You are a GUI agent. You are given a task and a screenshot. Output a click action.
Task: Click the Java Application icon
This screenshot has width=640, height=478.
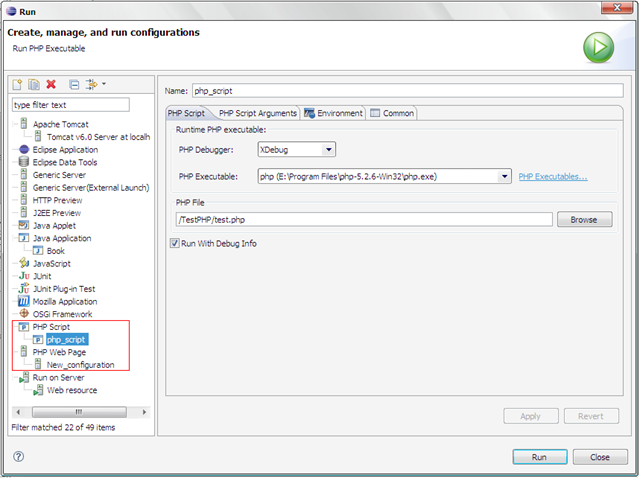24,238
